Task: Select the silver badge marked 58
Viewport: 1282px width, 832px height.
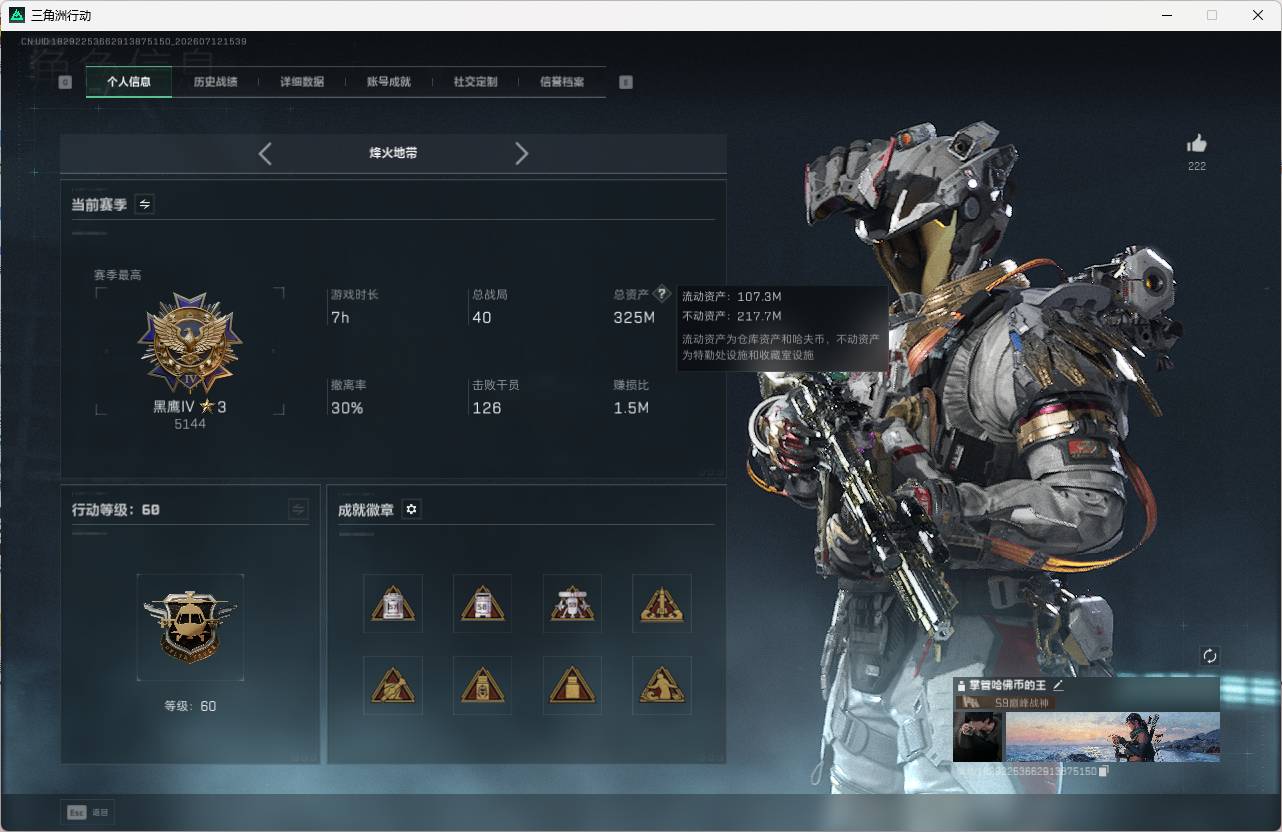Action: pyautogui.click(x=482, y=603)
